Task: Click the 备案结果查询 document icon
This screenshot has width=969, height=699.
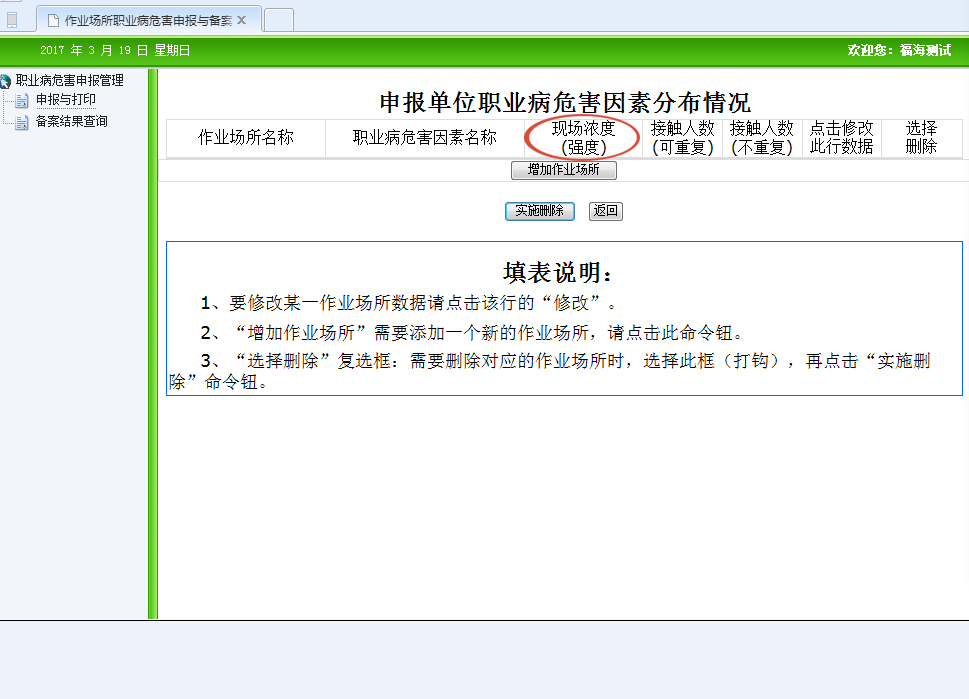Action: (x=22, y=122)
